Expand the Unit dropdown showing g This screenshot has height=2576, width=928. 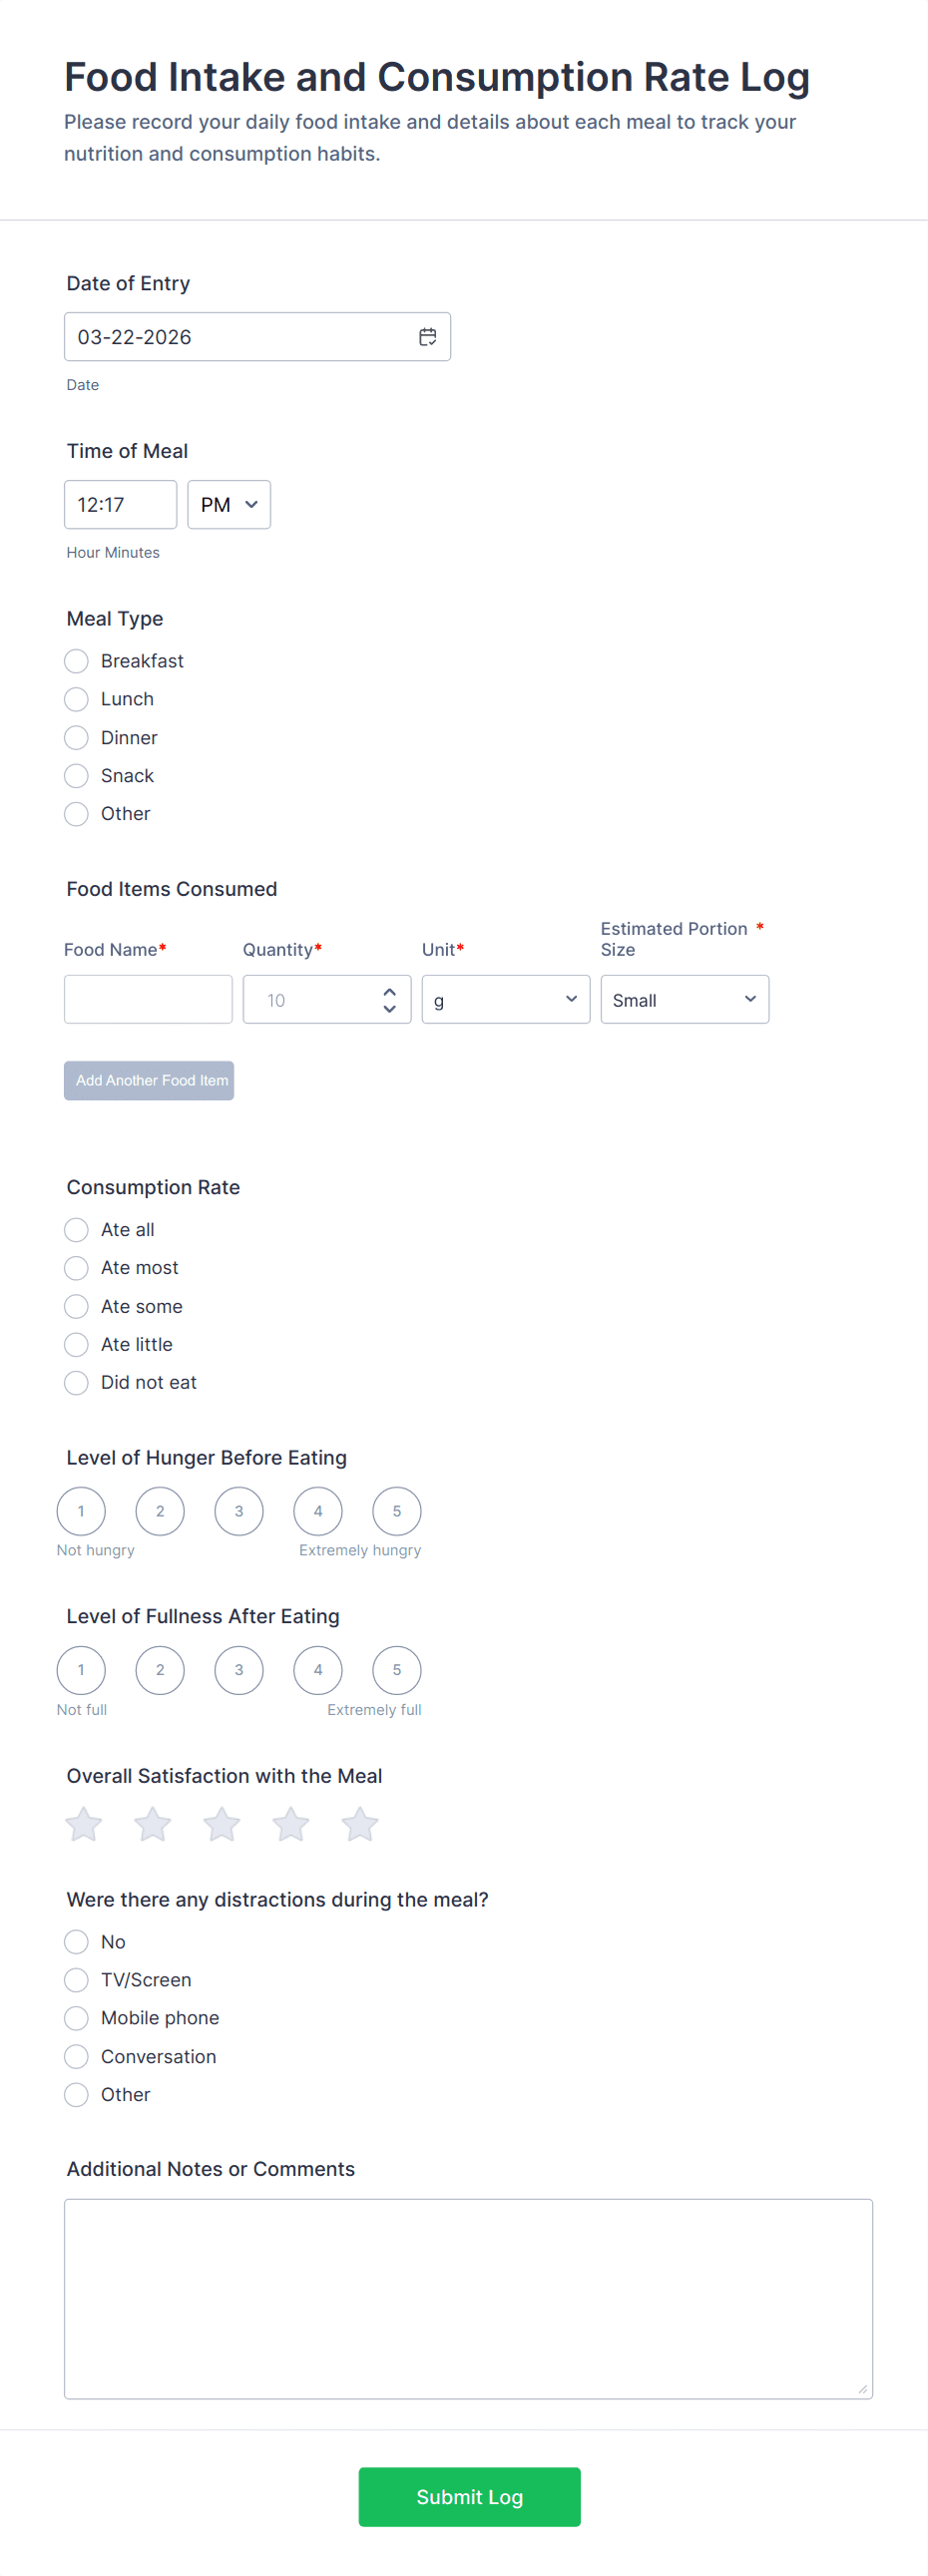click(506, 999)
